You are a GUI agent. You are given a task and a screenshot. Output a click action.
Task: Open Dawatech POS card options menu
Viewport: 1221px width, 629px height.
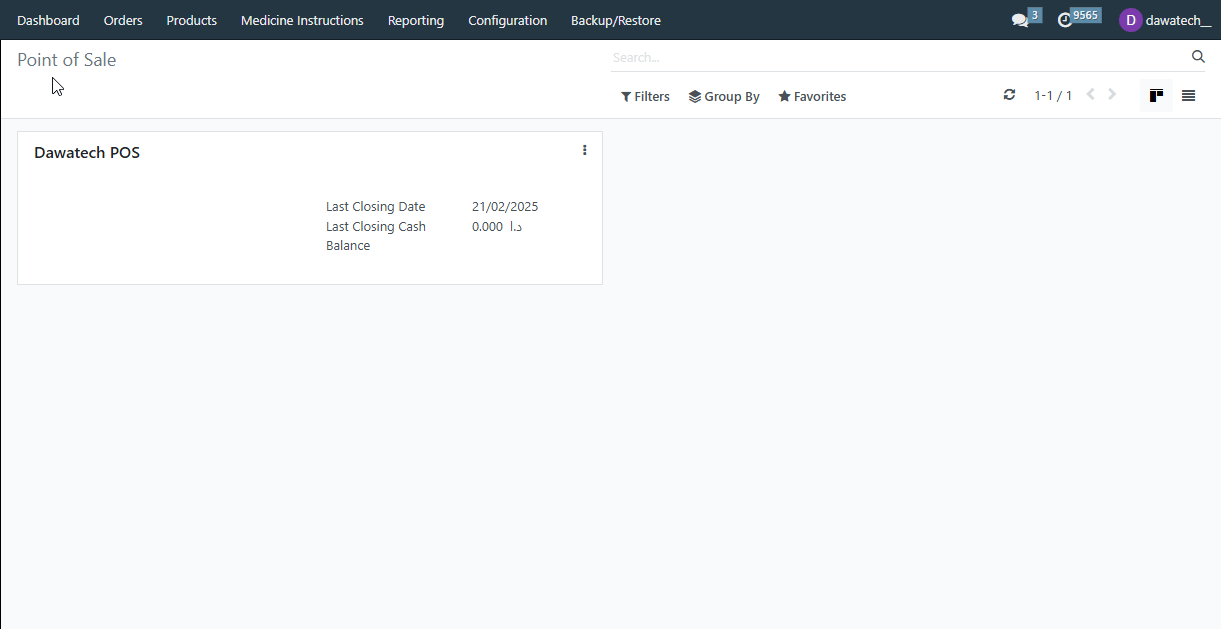[584, 151]
